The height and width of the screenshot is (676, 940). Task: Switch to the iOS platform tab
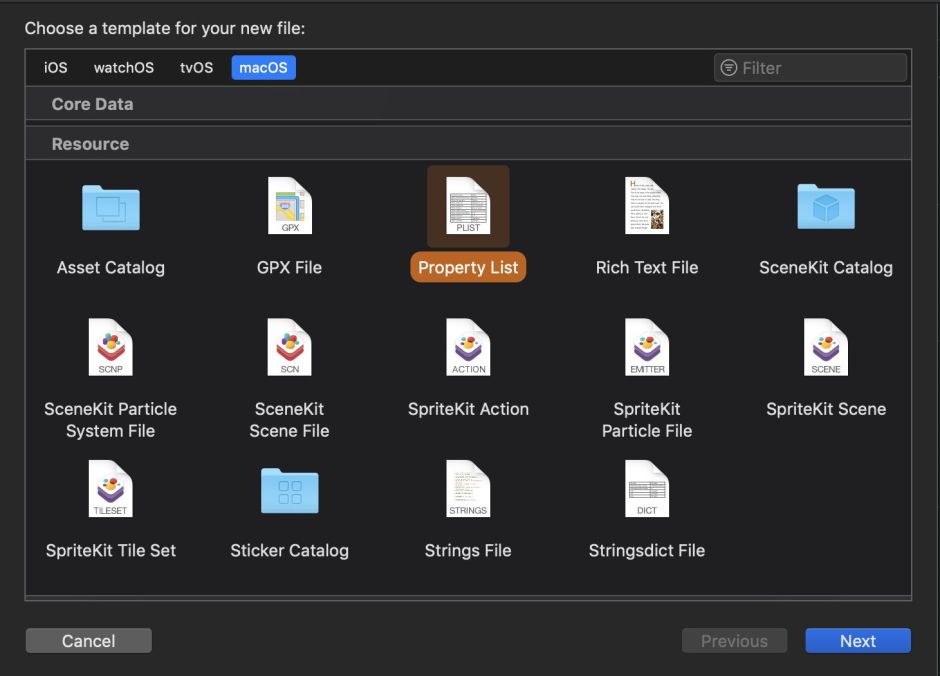[x=56, y=68]
